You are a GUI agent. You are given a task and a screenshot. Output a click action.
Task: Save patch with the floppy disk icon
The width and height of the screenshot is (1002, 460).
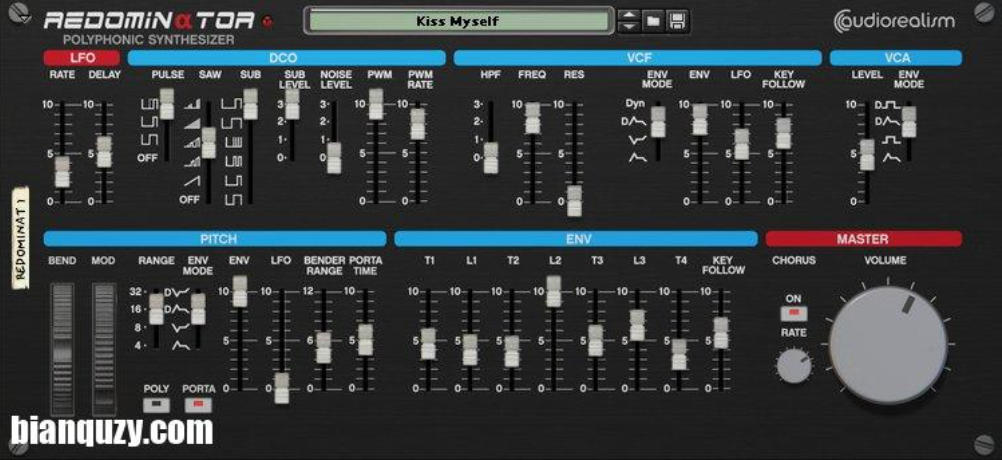pos(676,21)
